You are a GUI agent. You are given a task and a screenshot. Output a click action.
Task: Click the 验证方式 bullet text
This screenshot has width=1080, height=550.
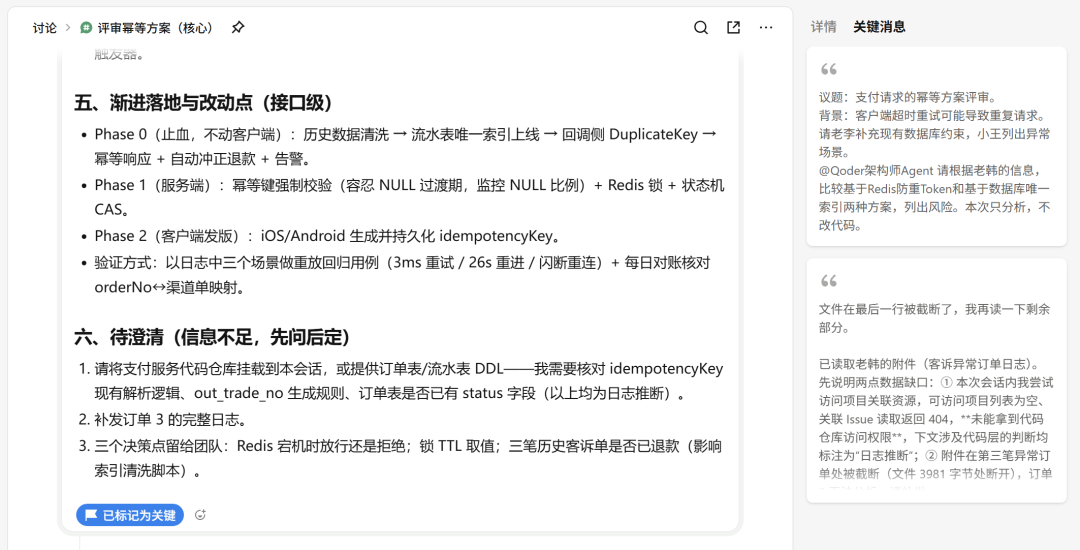[403, 275]
